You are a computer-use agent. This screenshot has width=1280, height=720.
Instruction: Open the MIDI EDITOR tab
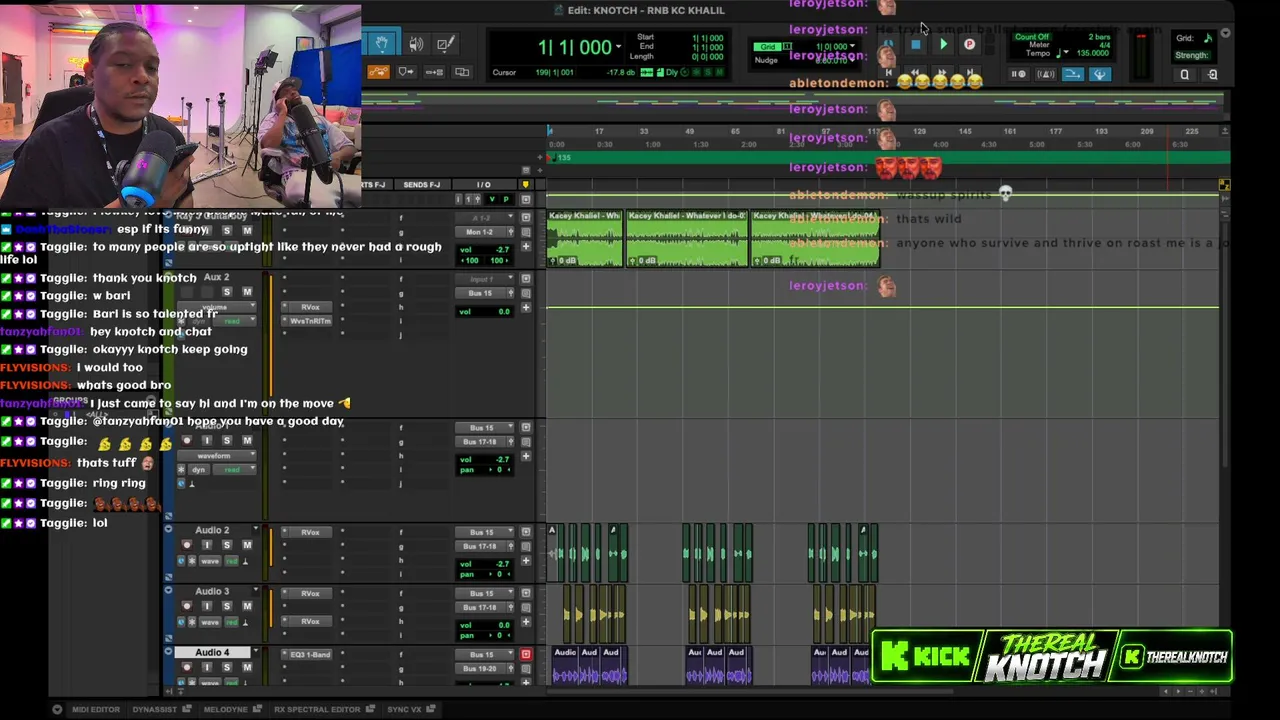96,710
